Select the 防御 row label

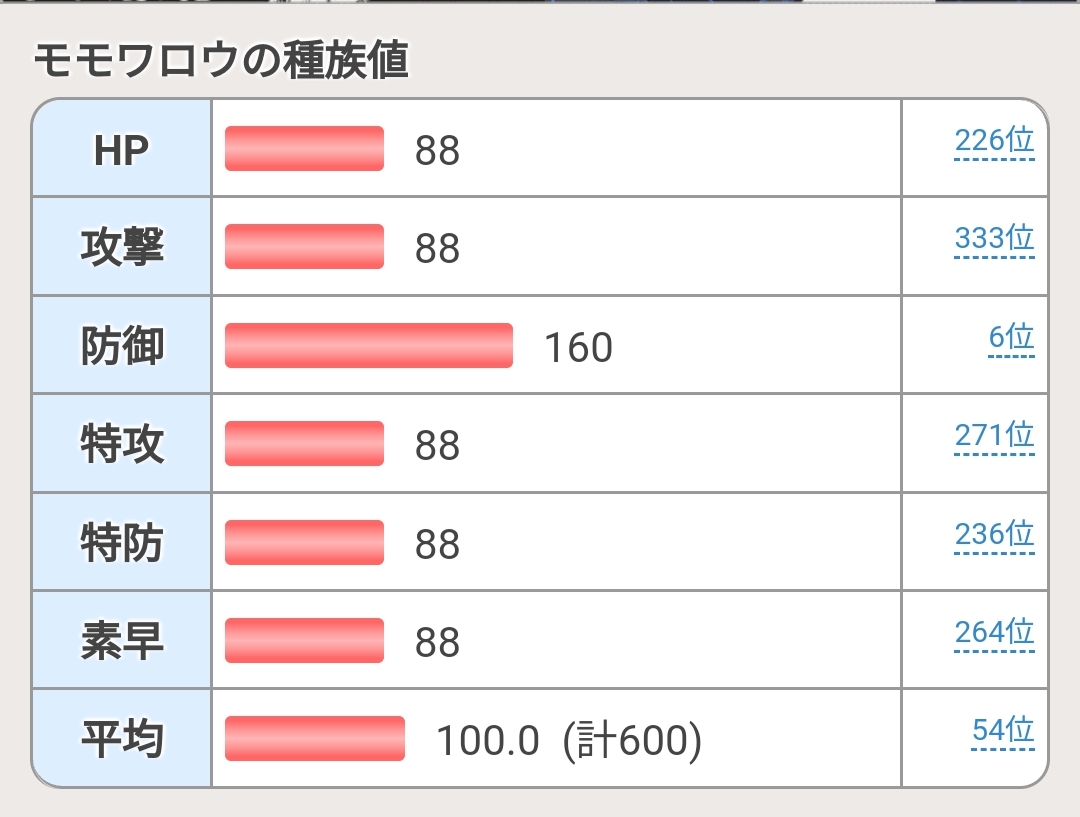(x=122, y=346)
